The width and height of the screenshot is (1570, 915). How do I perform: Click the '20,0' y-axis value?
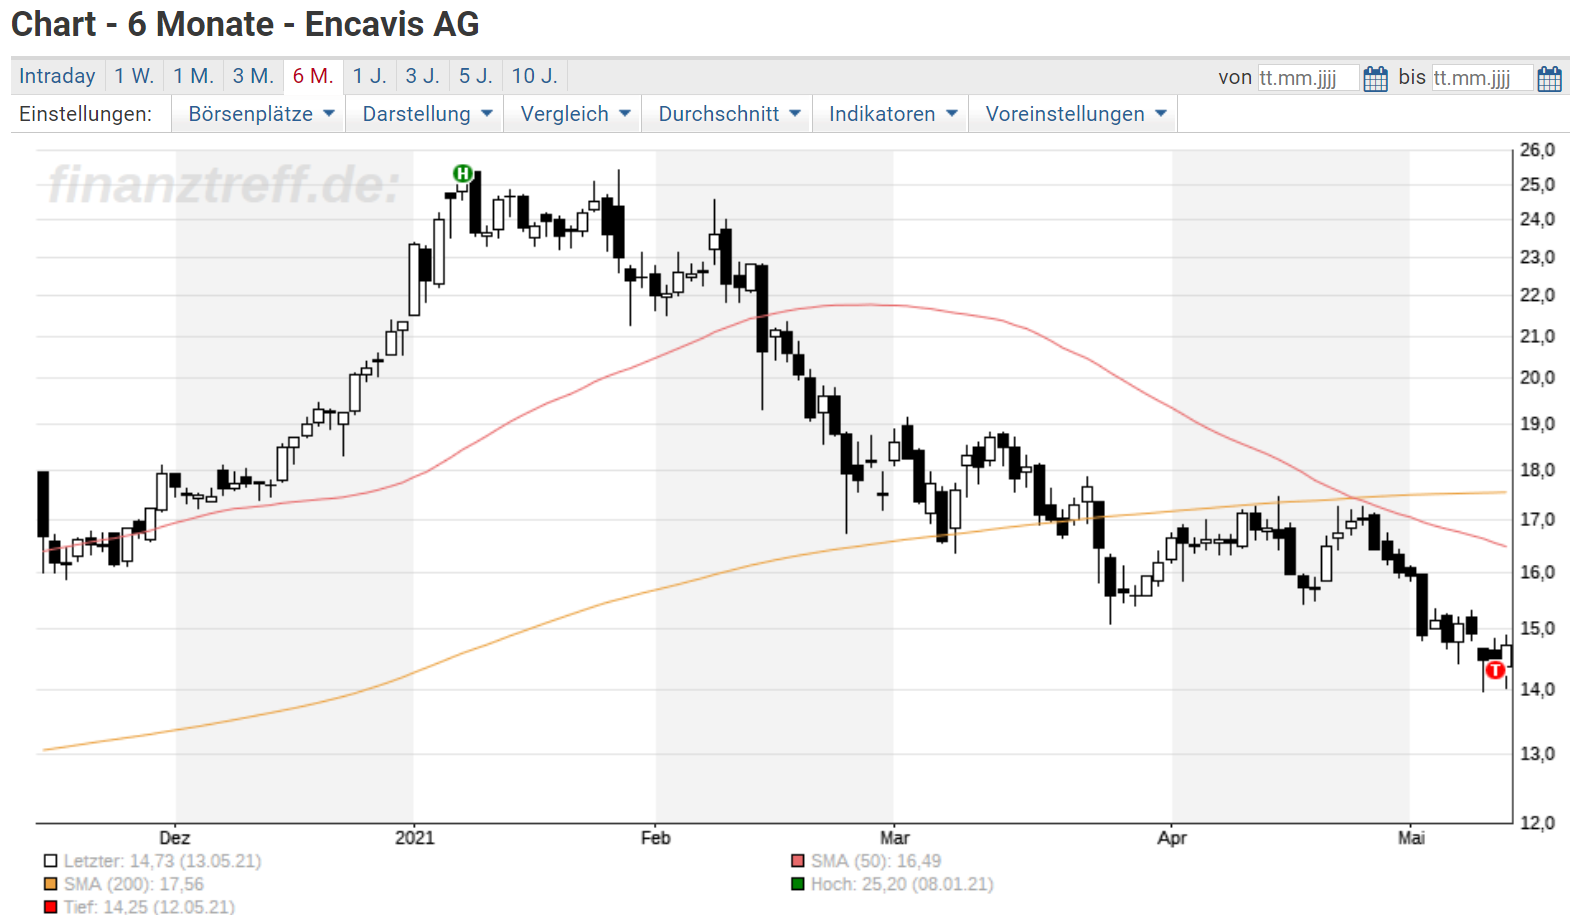point(1537,378)
